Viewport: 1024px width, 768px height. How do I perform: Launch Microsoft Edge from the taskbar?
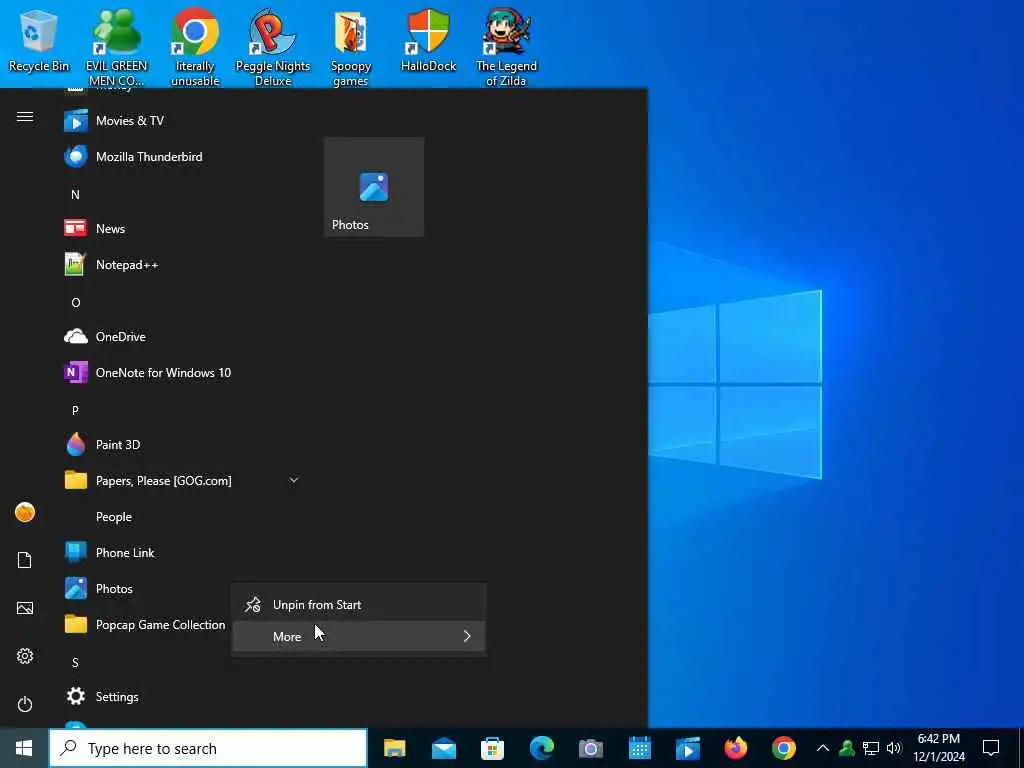click(x=541, y=748)
